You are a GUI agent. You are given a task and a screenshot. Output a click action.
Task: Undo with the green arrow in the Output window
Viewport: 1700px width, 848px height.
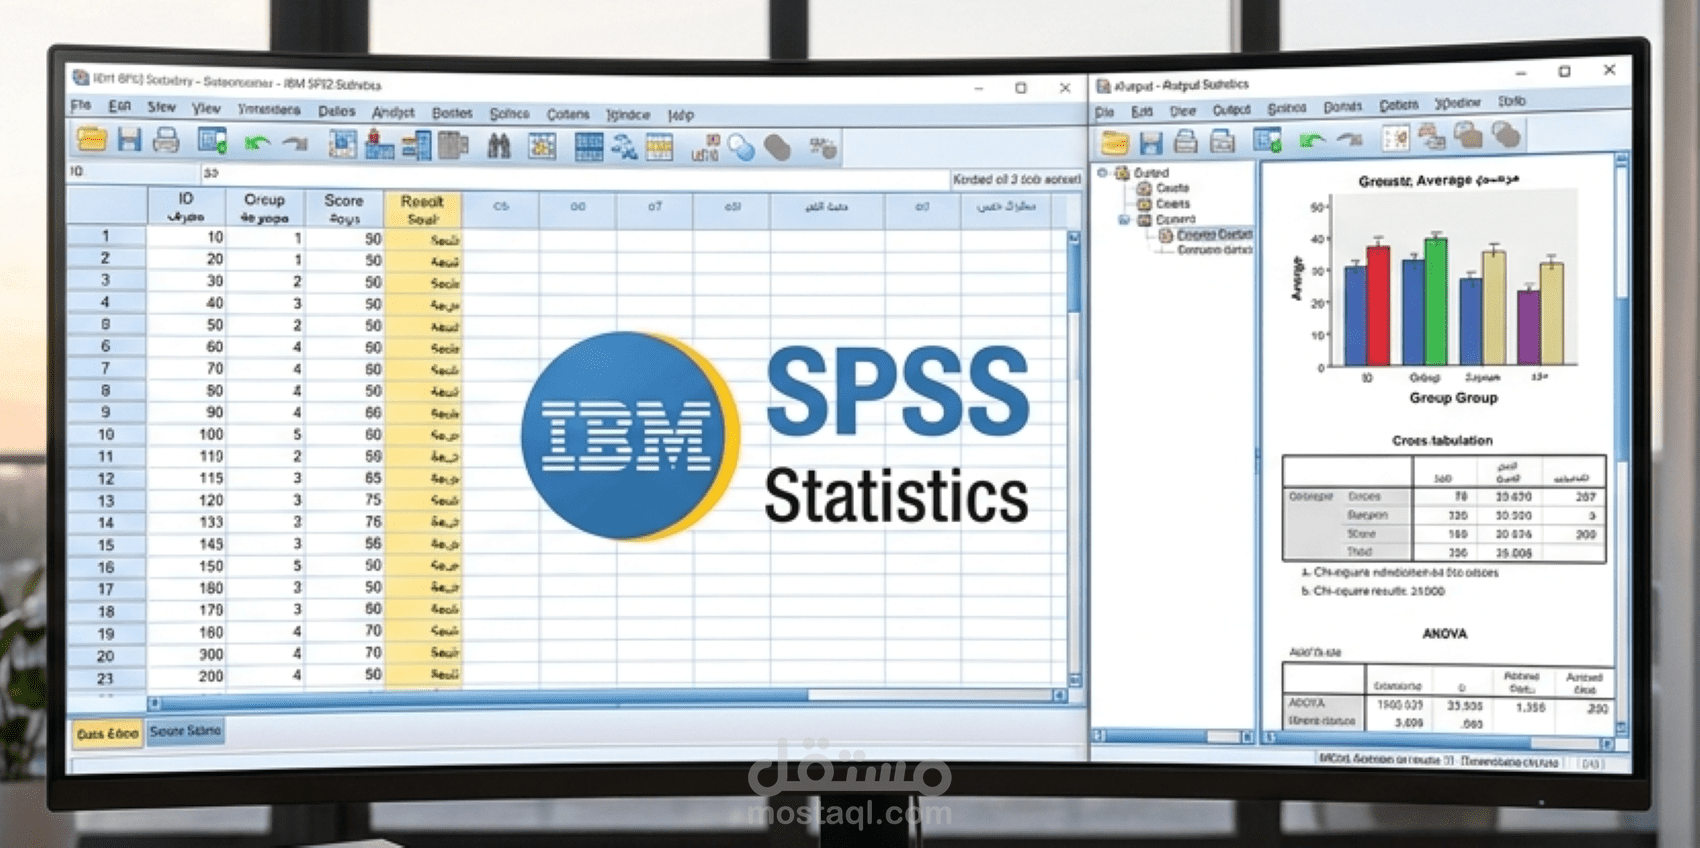[1312, 140]
